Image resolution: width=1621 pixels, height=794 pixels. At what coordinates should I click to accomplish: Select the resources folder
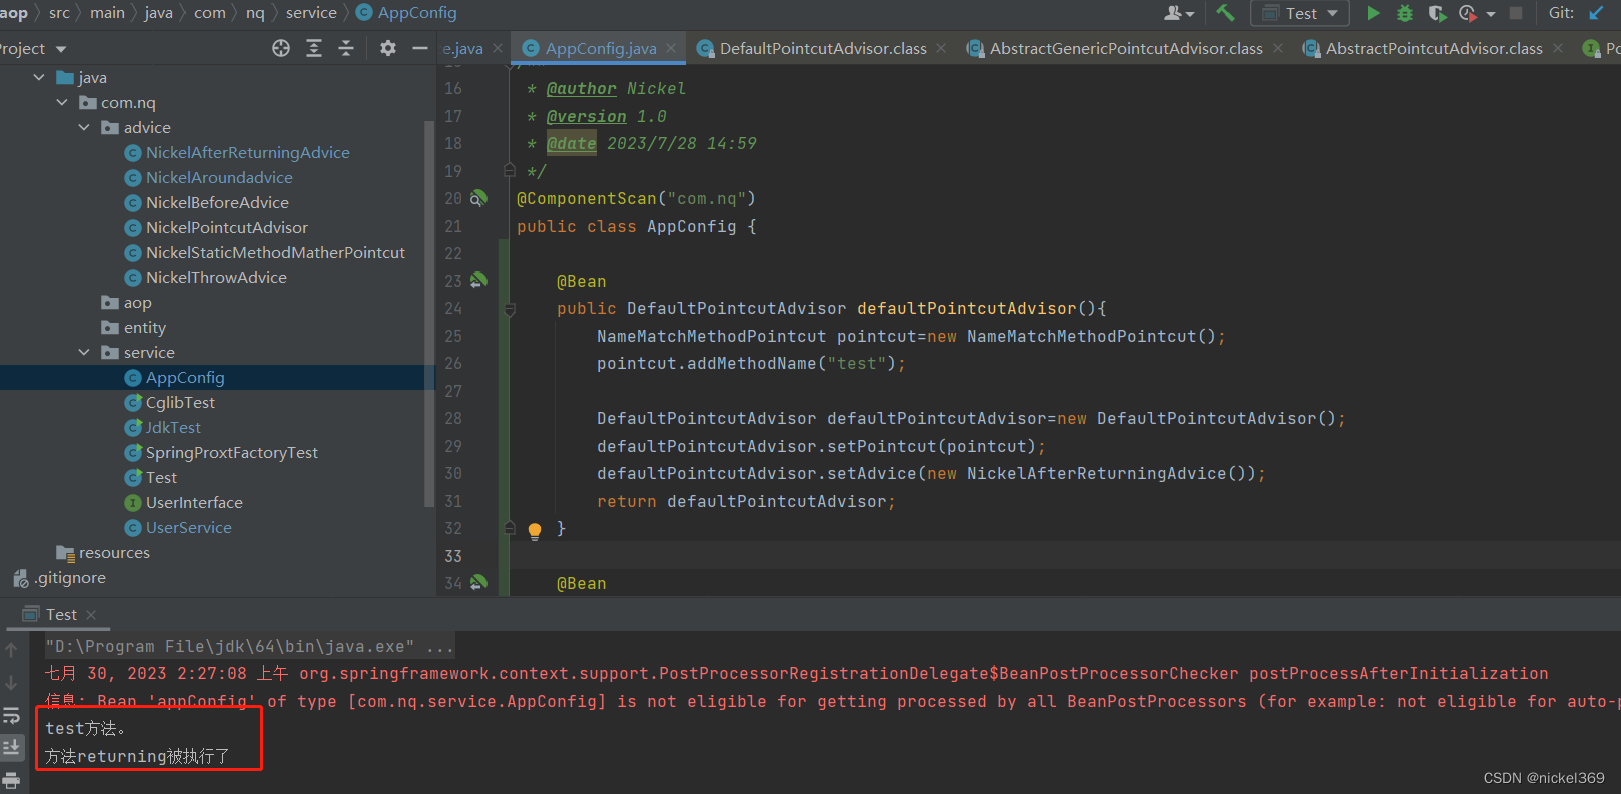[103, 552]
